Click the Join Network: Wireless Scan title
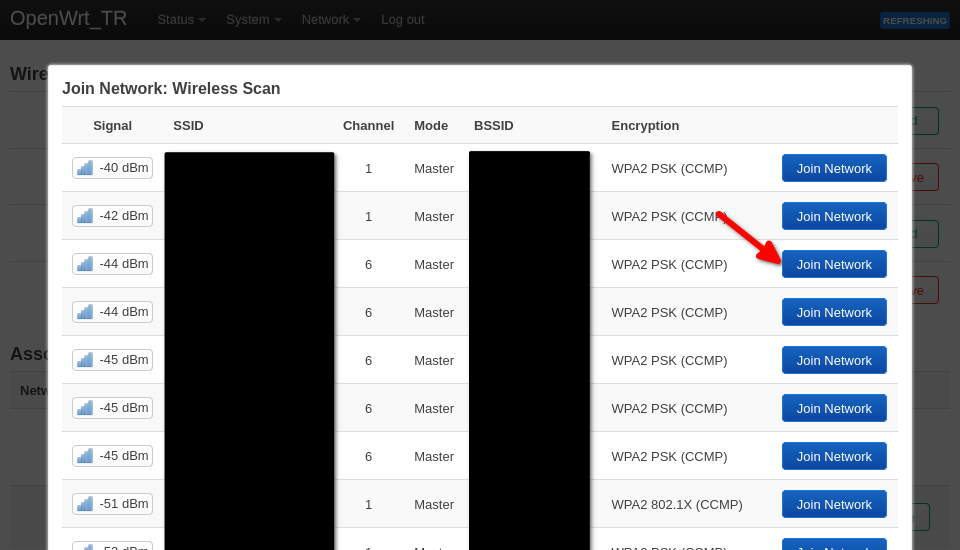The width and height of the screenshot is (960, 550). point(171,88)
